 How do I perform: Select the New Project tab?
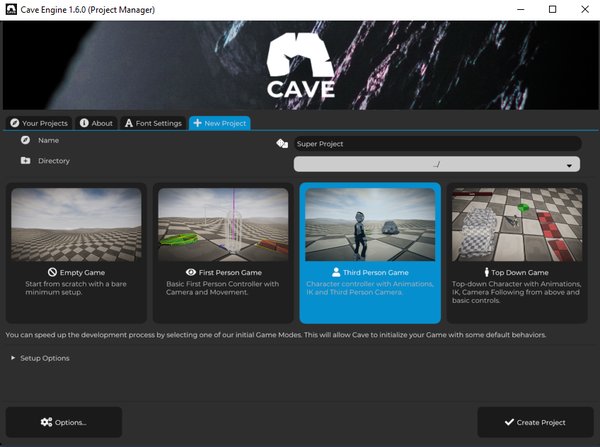point(220,123)
